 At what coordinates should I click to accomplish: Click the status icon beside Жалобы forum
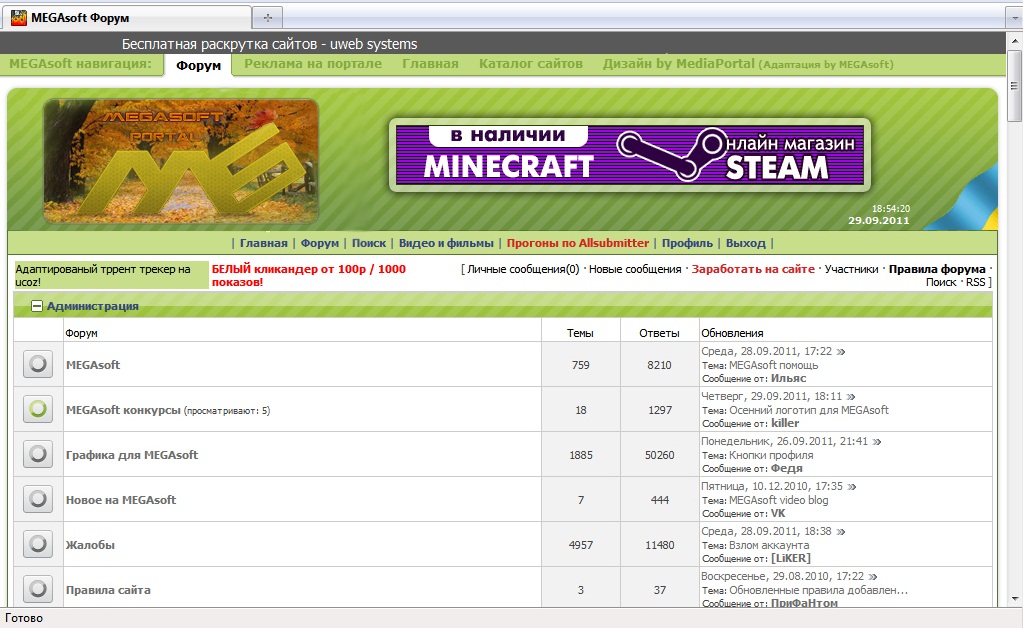click(38, 544)
